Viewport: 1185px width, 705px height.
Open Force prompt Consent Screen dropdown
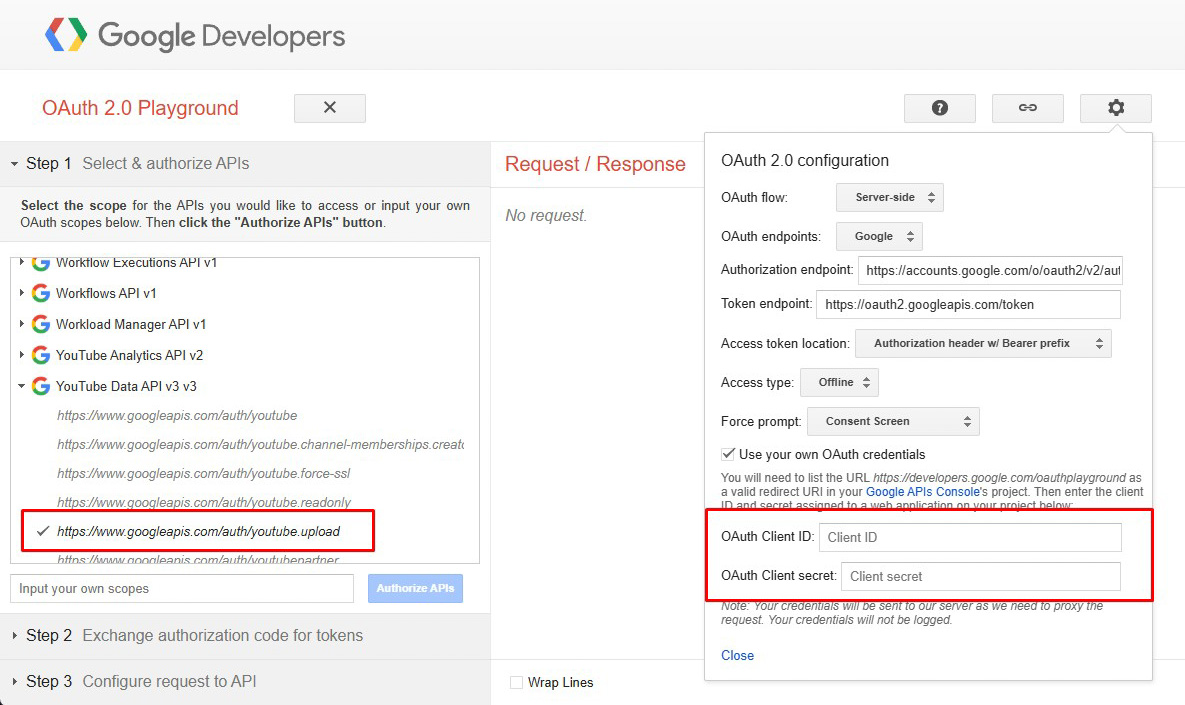coord(893,422)
